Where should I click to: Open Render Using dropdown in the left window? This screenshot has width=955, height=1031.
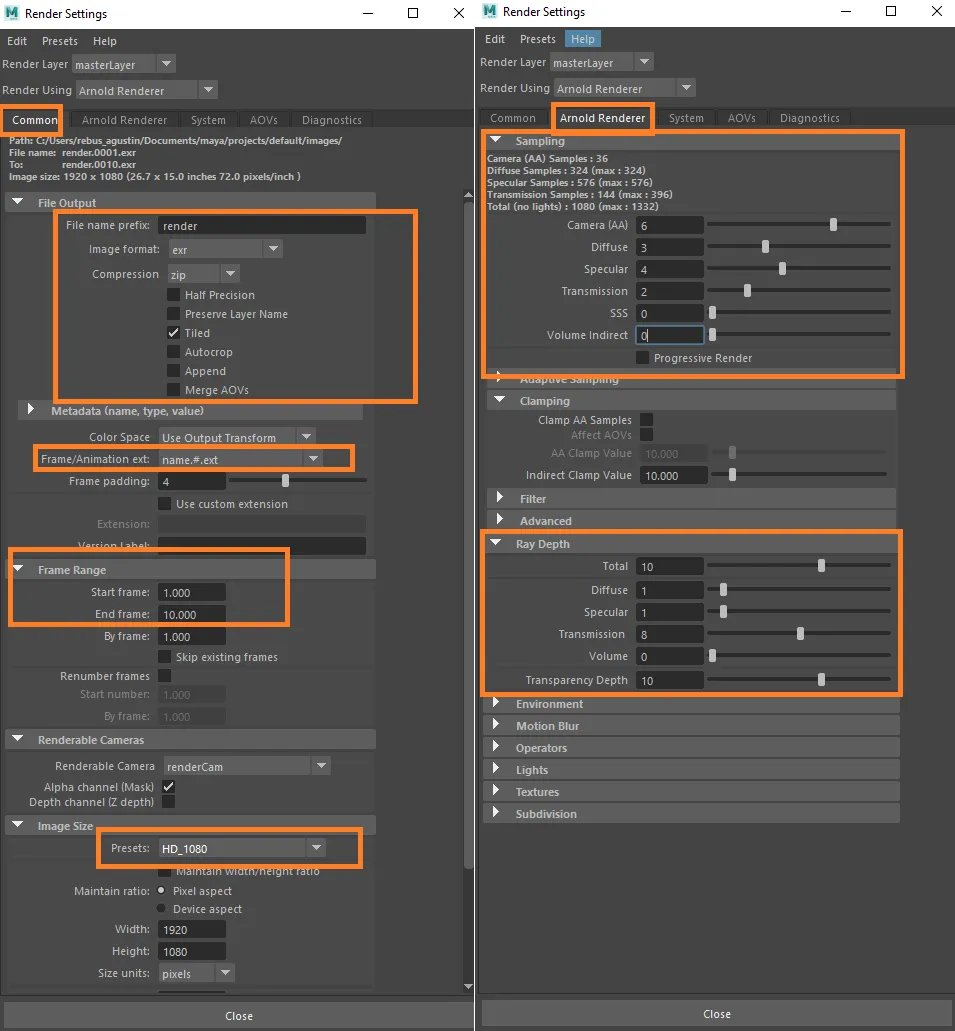click(146, 90)
